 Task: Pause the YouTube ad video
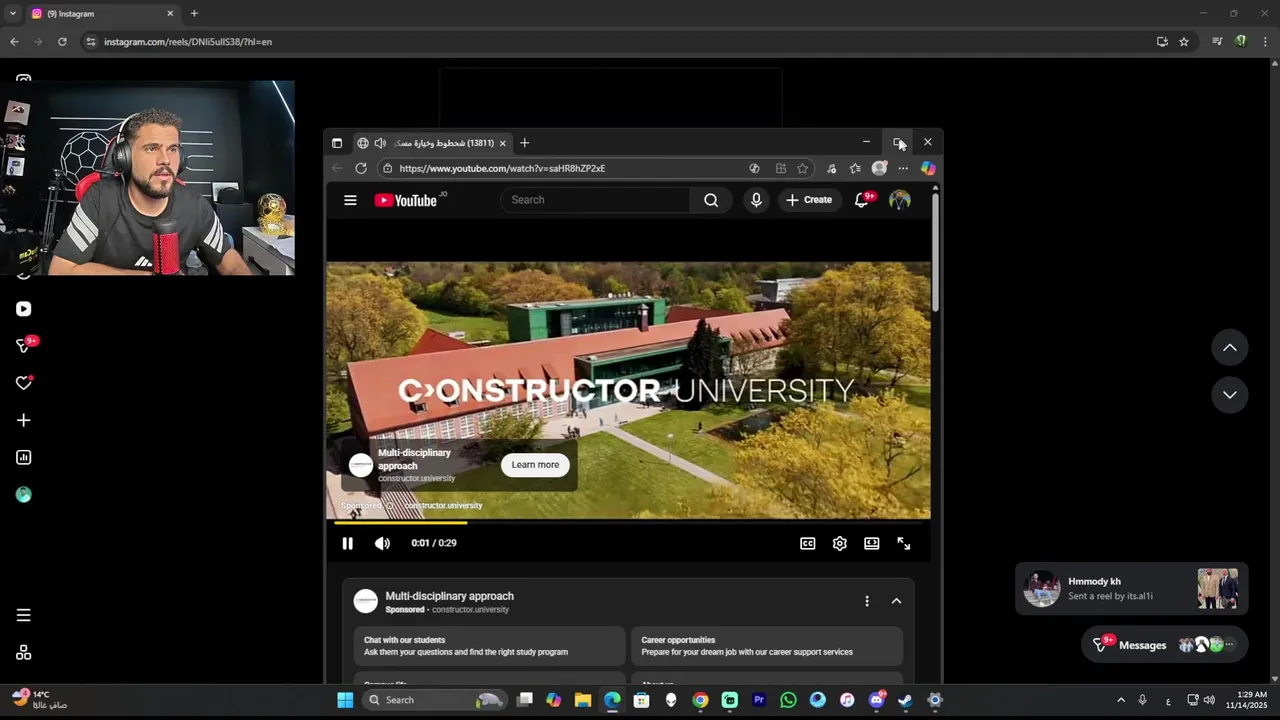tap(347, 543)
